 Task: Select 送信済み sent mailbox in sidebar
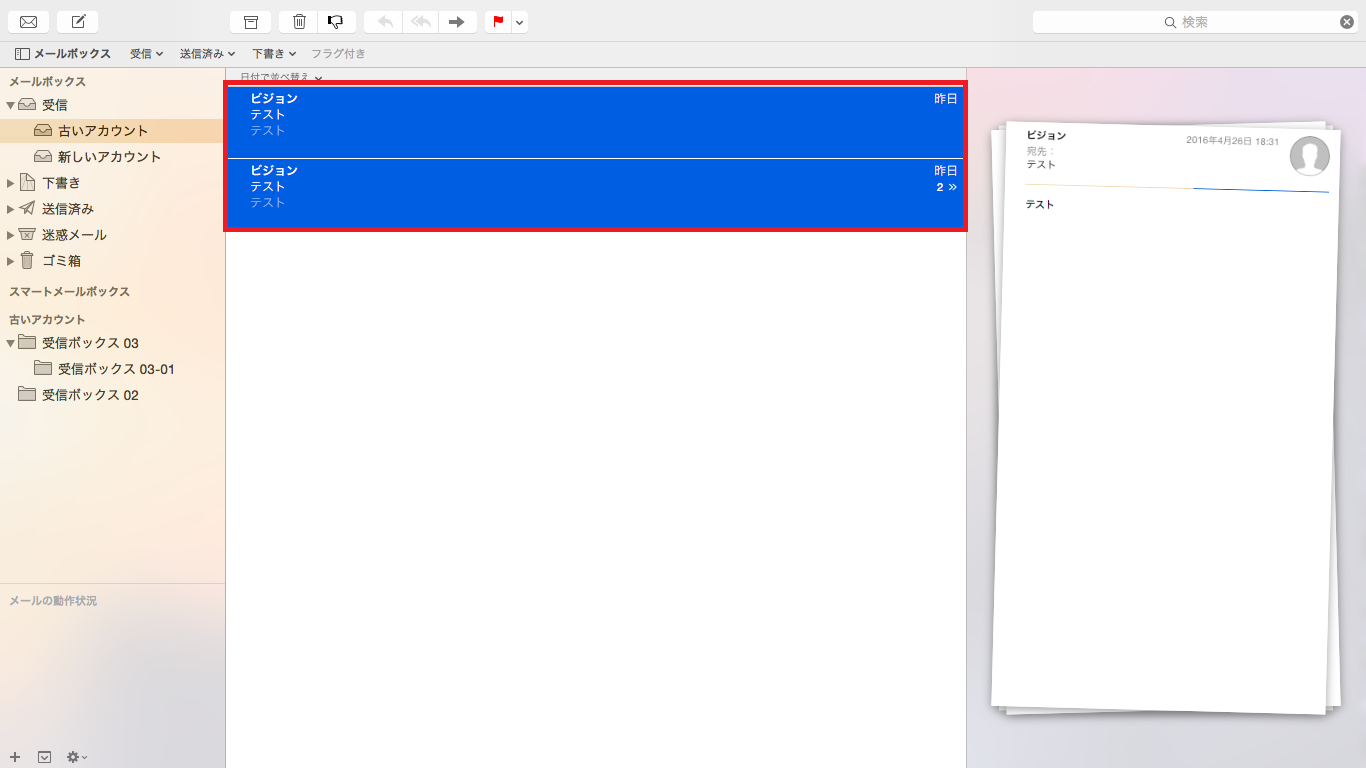[x=68, y=209]
